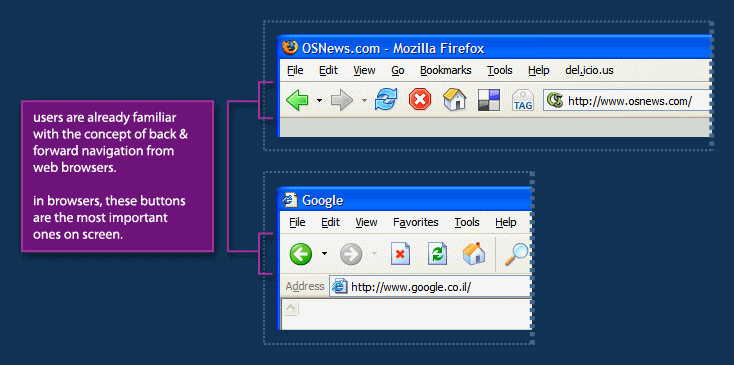
Task: Click OSNews site favicon in address bar
Action: click(555, 100)
